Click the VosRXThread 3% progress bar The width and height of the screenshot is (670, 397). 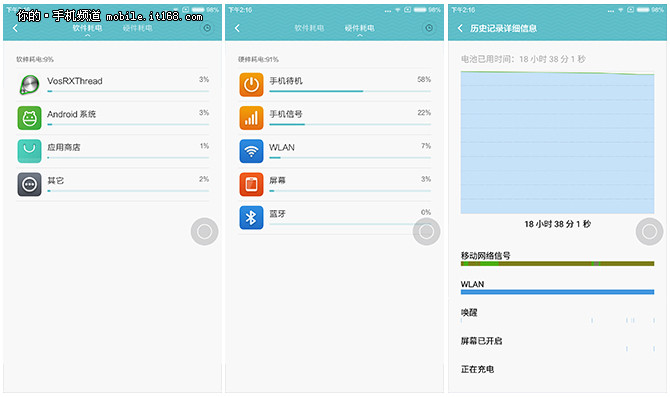coord(128,91)
